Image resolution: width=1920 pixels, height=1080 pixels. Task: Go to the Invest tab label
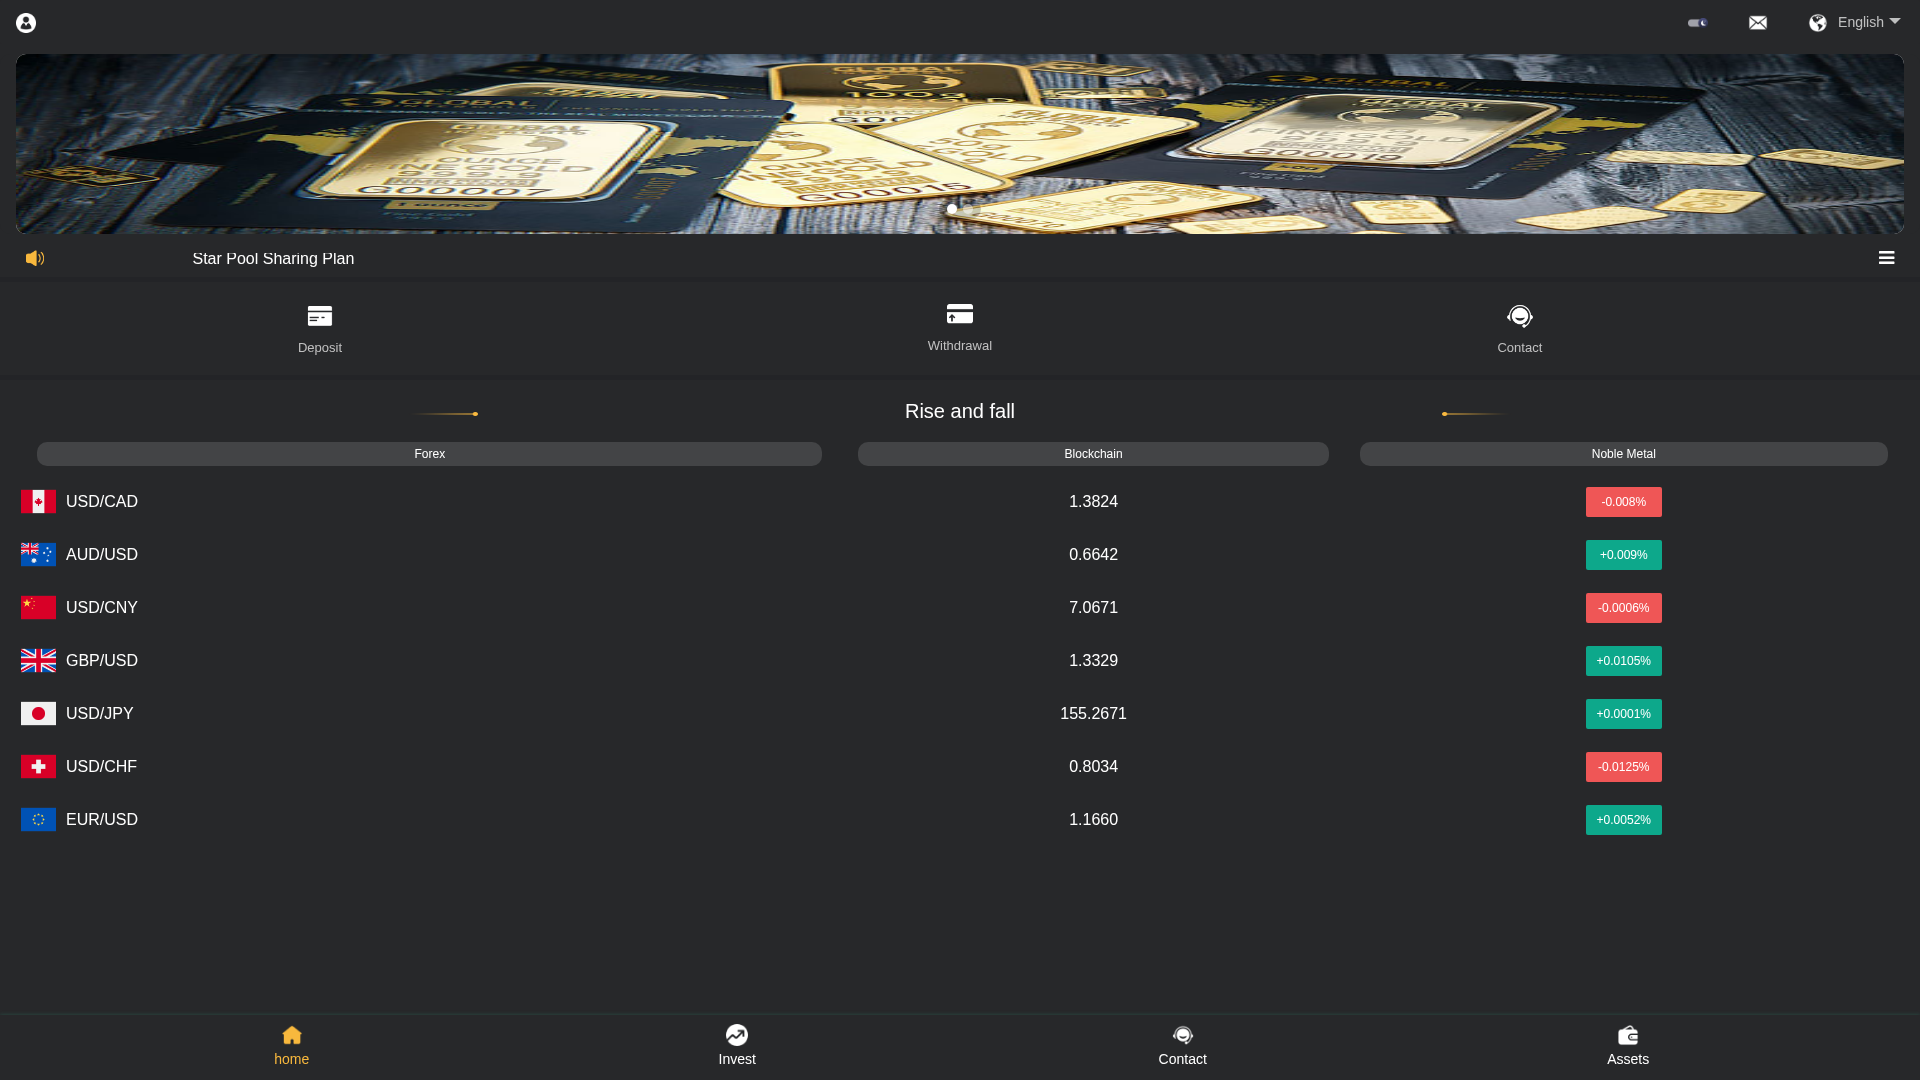tap(737, 1059)
